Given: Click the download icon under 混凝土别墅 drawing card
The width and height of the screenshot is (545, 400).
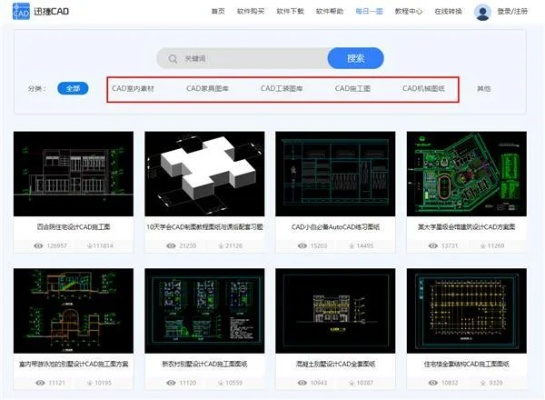Looking at the screenshot, I should tap(352, 383).
